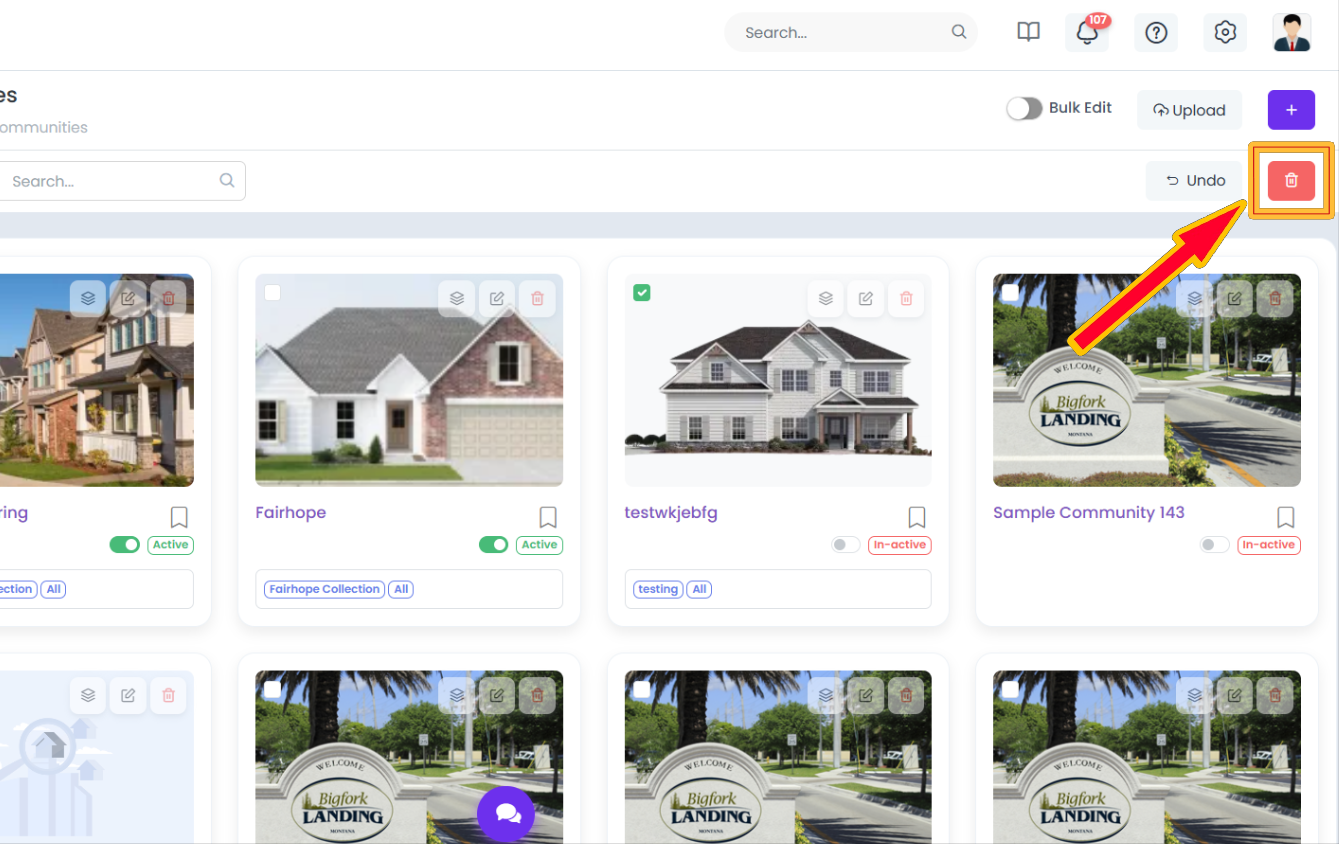This screenshot has height=844, width=1339.
Task: Open the layers icon on the testwkjebfg card
Action: (x=826, y=298)
